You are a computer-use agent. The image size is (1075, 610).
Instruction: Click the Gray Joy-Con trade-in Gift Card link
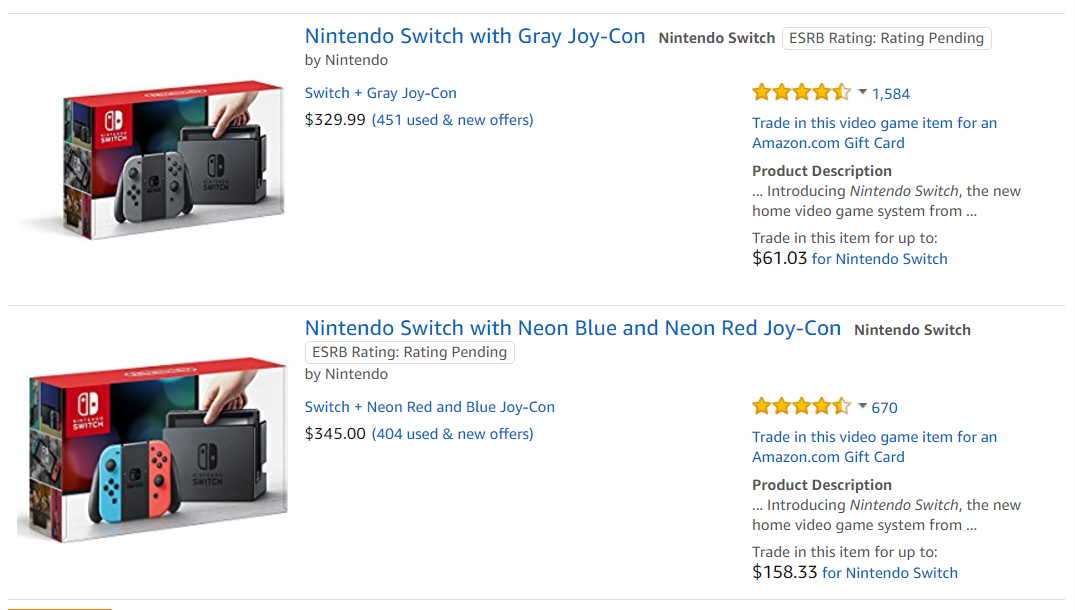[874, 133]
